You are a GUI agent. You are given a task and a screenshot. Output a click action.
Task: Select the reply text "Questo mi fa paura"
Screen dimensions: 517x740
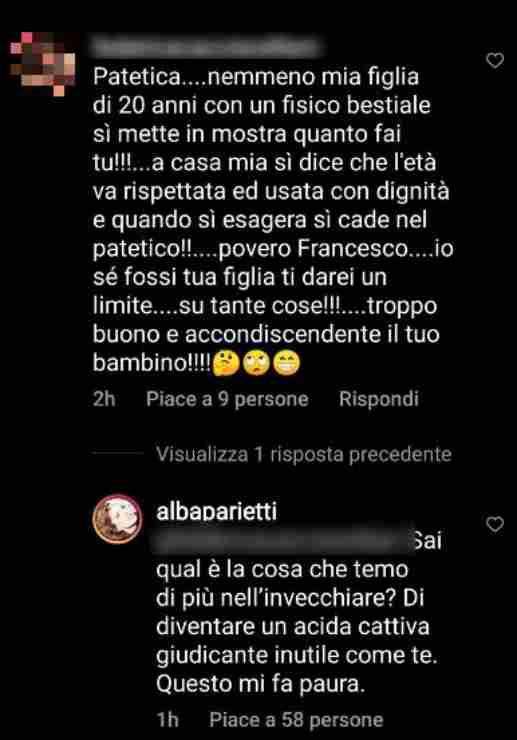tap(261, 684)
